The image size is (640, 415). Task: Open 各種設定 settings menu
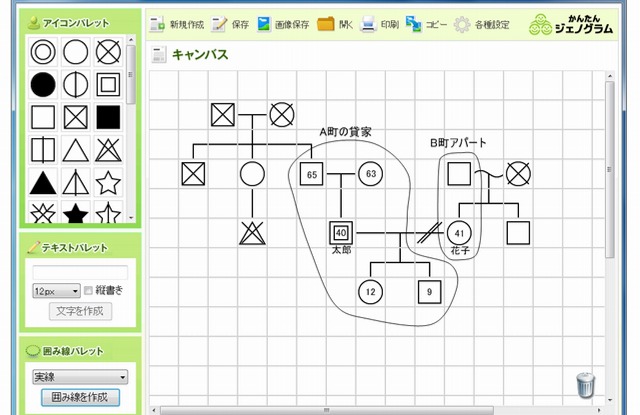[x=485, y=23]
